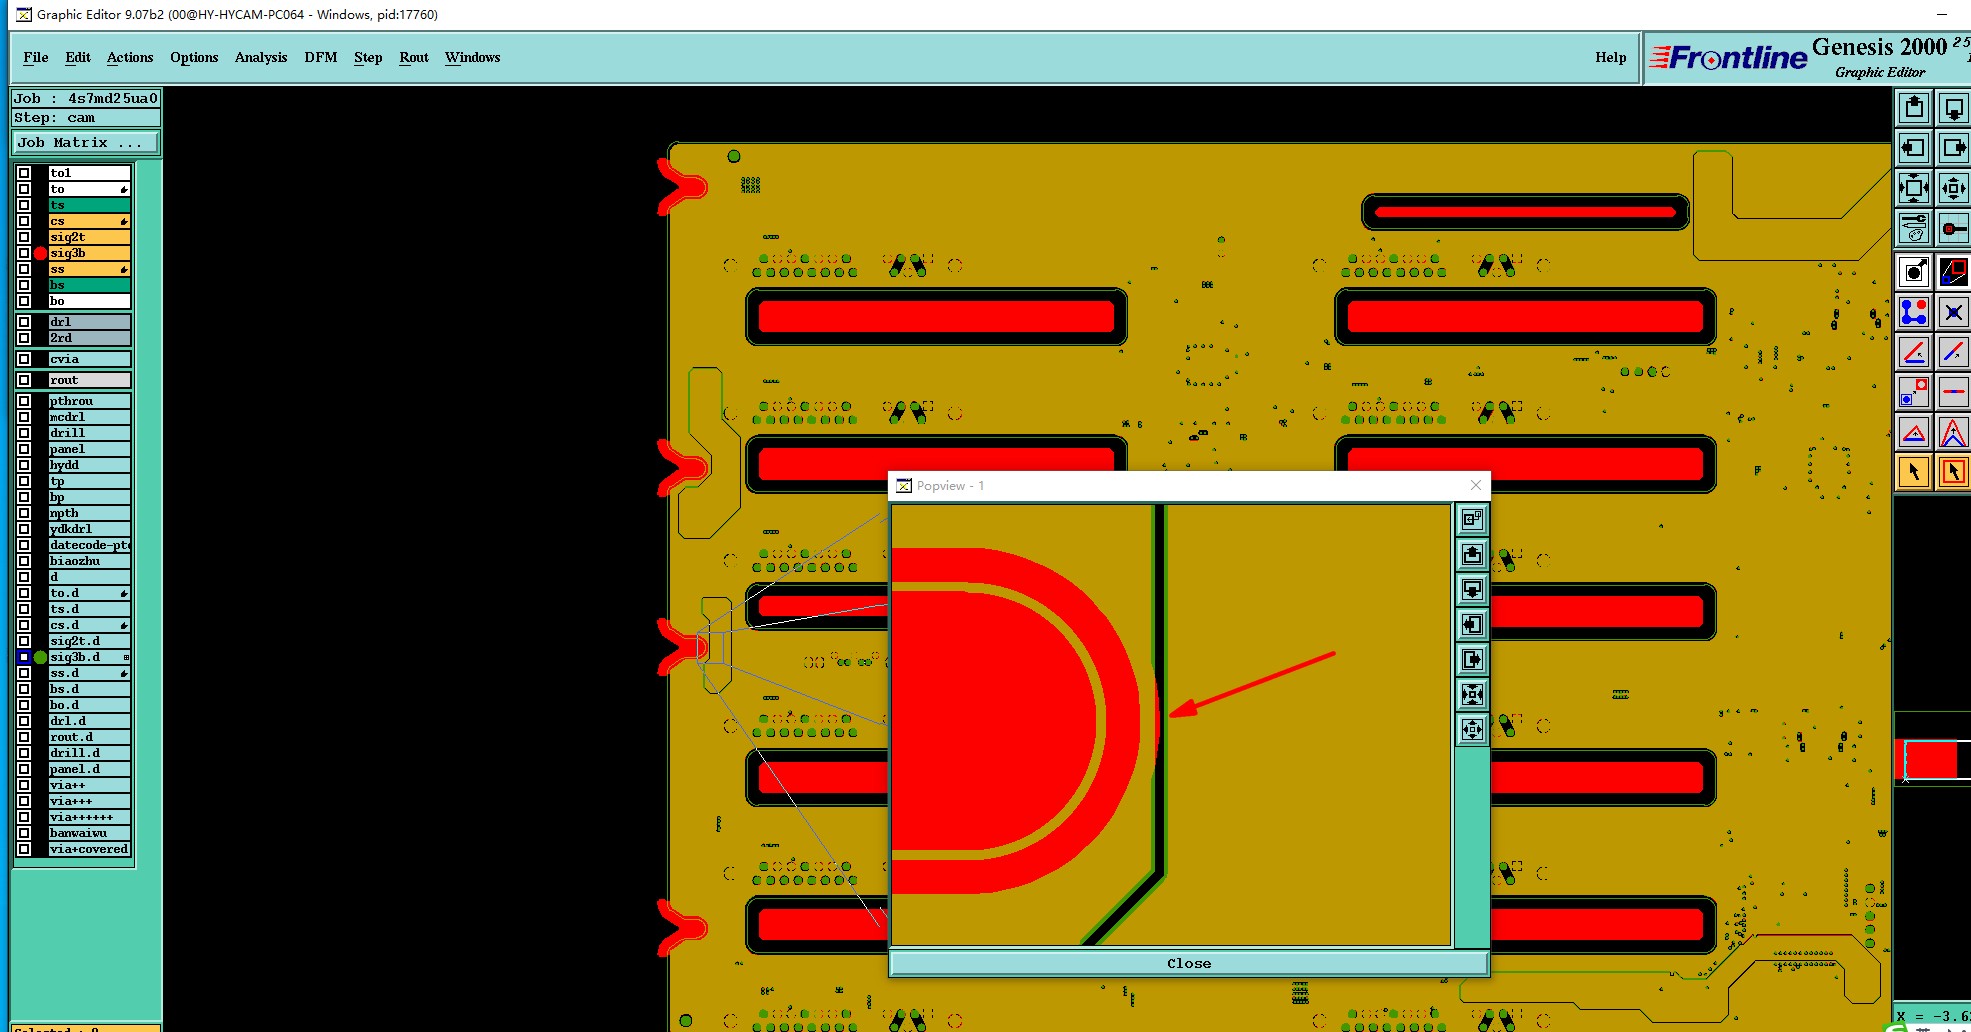
Task: Toggle checkbox for layer via+covered
Action: tap(24, 849)
